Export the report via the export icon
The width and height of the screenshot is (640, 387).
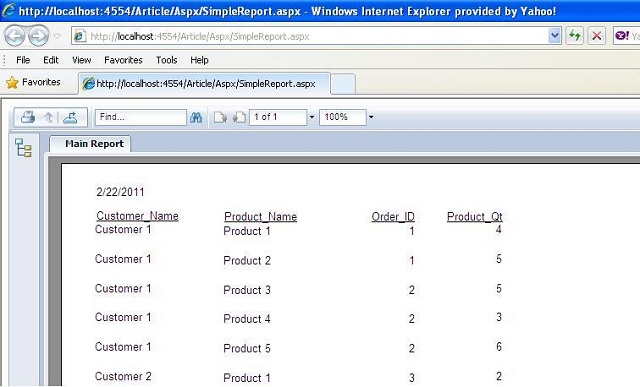[x=70, y=117]
